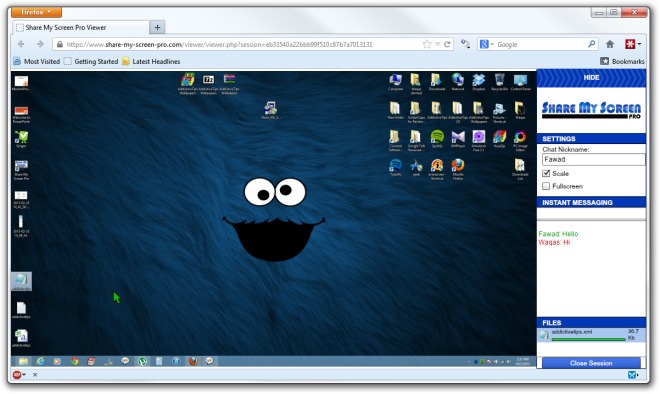
Task: Open the Dropbox shortcut on the desktop
Action: [479, 82]
